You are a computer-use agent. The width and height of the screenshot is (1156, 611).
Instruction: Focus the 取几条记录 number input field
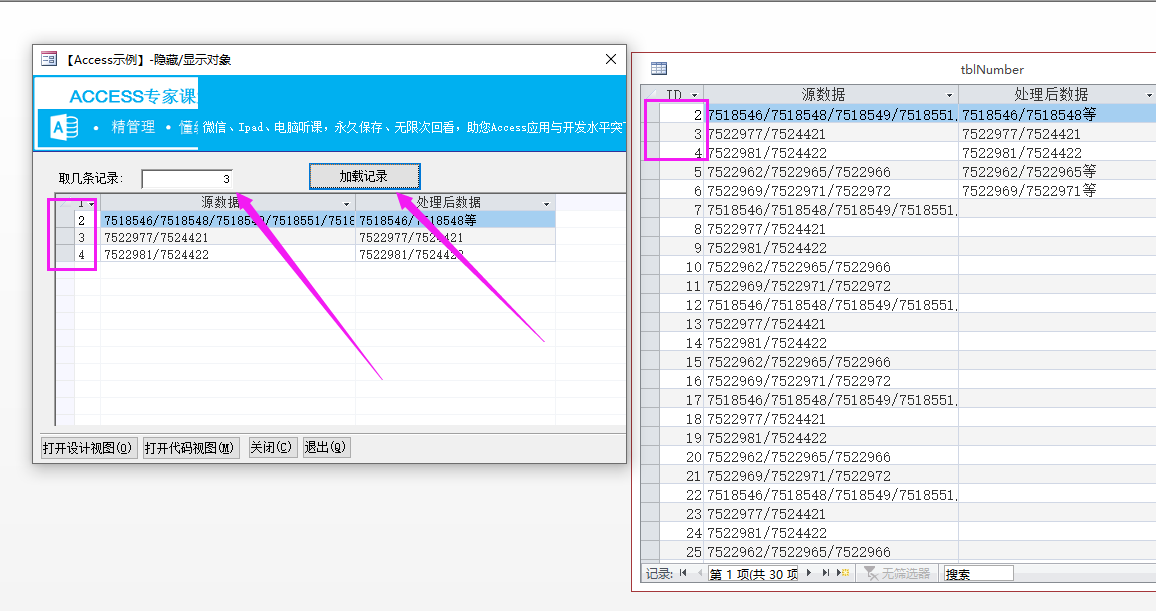187,178
